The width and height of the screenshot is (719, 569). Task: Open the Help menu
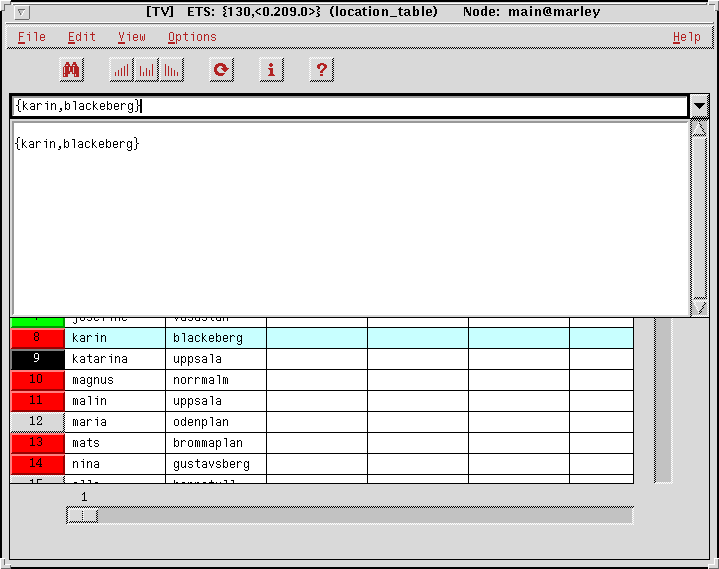click(x=686, y=37)
